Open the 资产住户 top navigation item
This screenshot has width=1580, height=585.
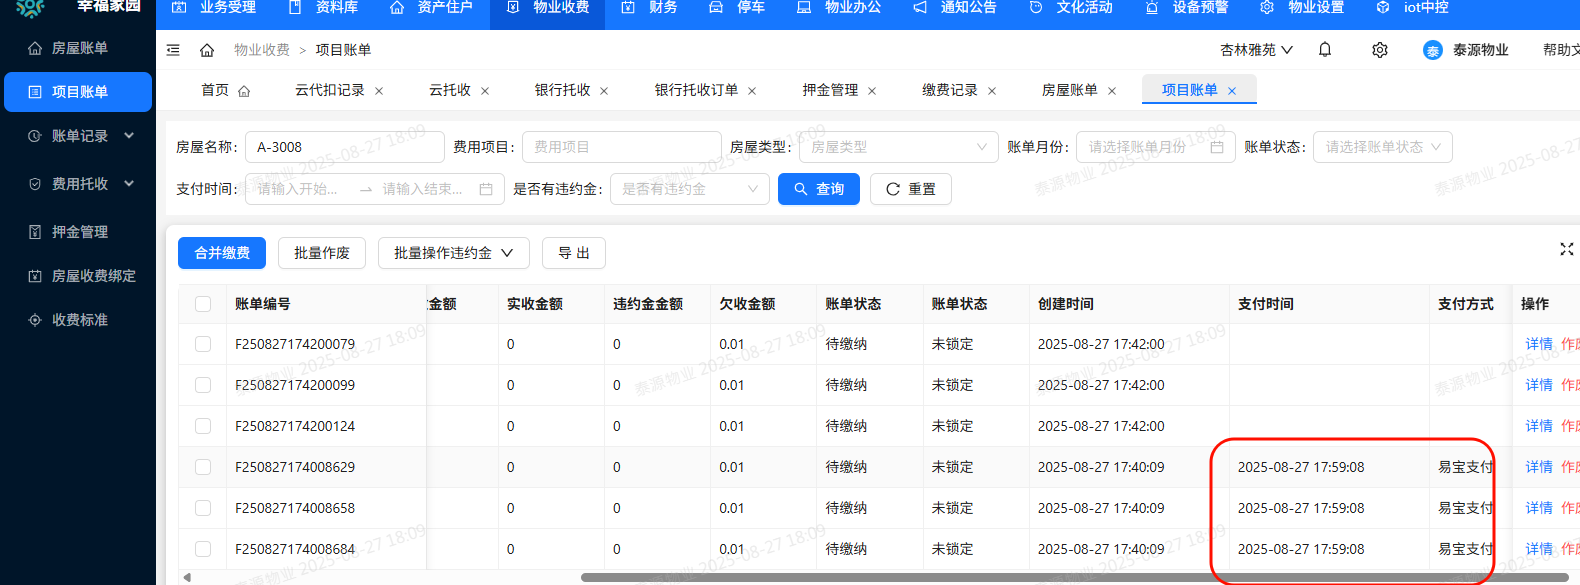pos(431,8)
